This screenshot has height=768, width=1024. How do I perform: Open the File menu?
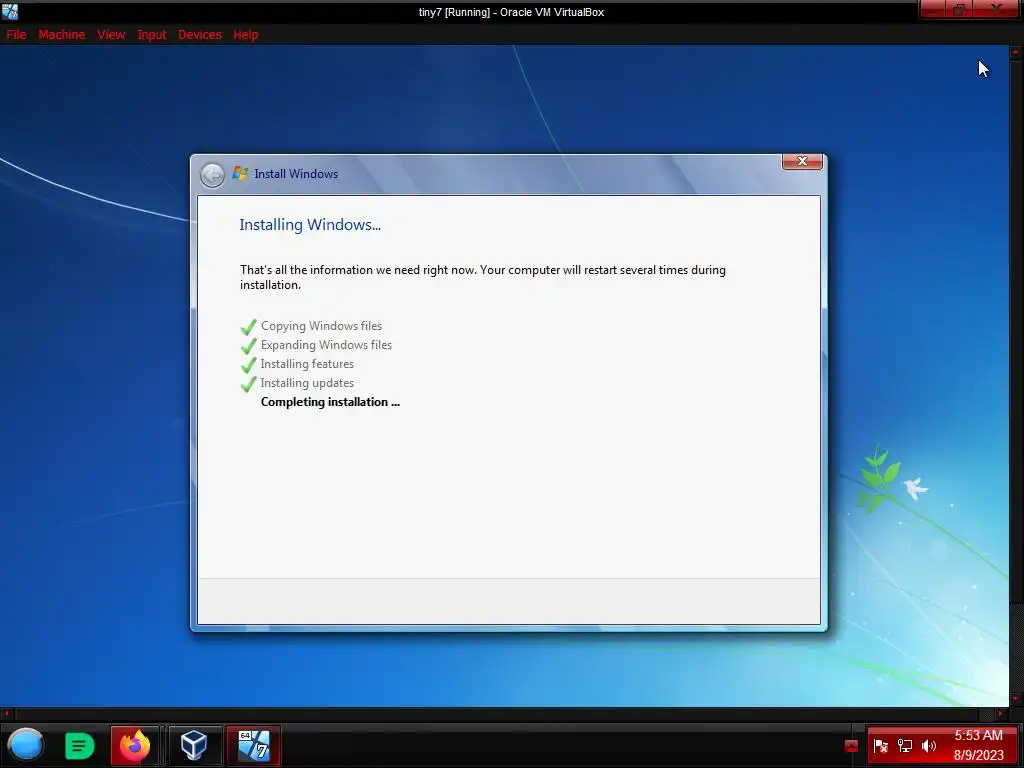pyautogui.click(x=16, y=35)
